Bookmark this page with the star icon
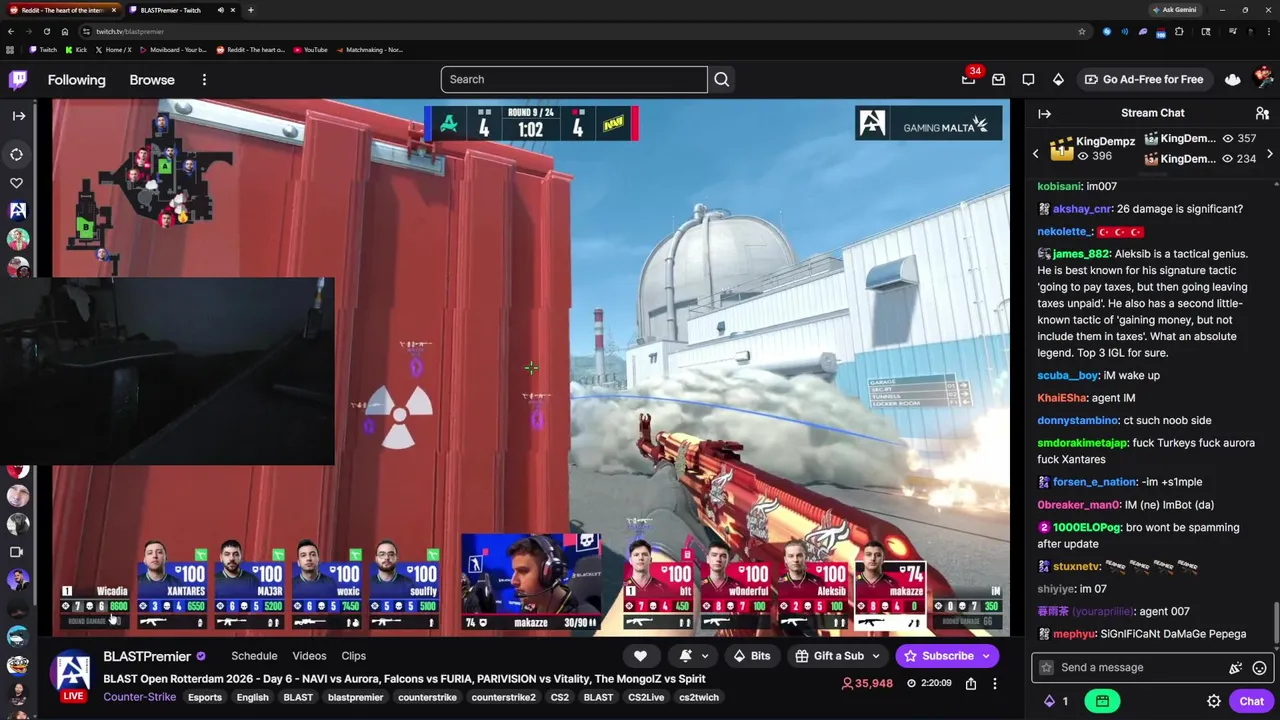1280x720 pixels. click(x=1081, y=31)
